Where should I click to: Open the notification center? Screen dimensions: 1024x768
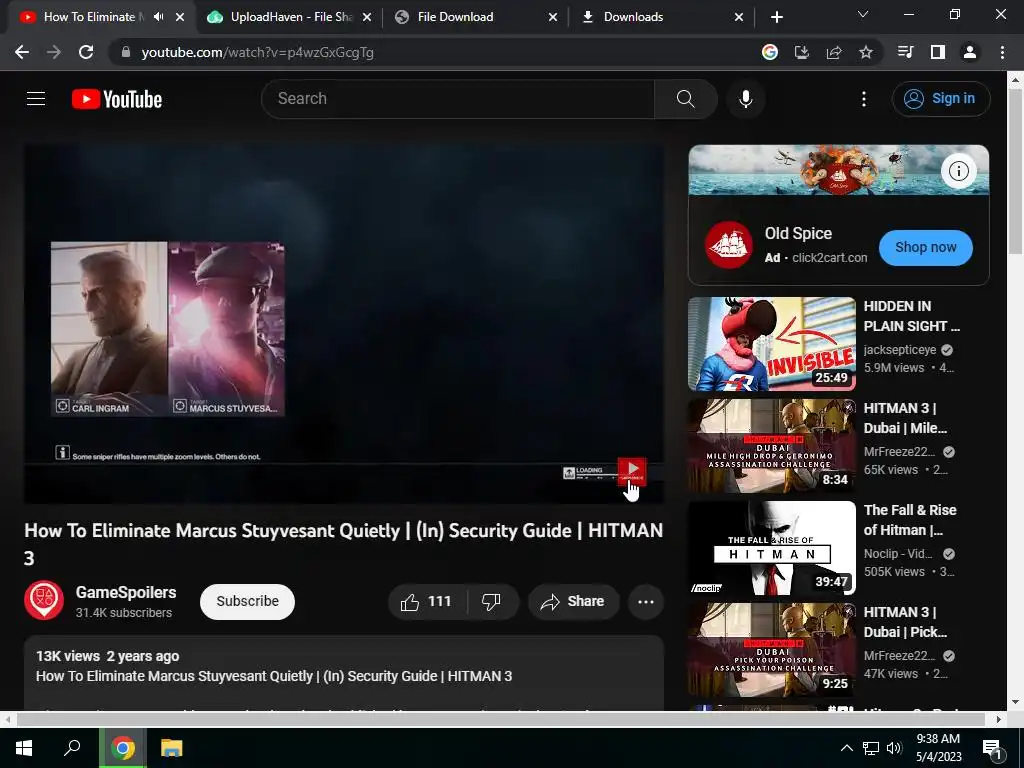pos(993,748)
